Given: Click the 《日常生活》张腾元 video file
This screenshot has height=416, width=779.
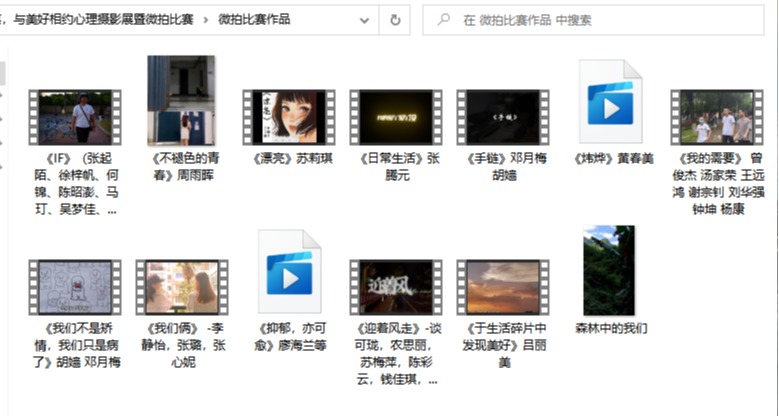Looking at the screenshot, I should 395,118.
